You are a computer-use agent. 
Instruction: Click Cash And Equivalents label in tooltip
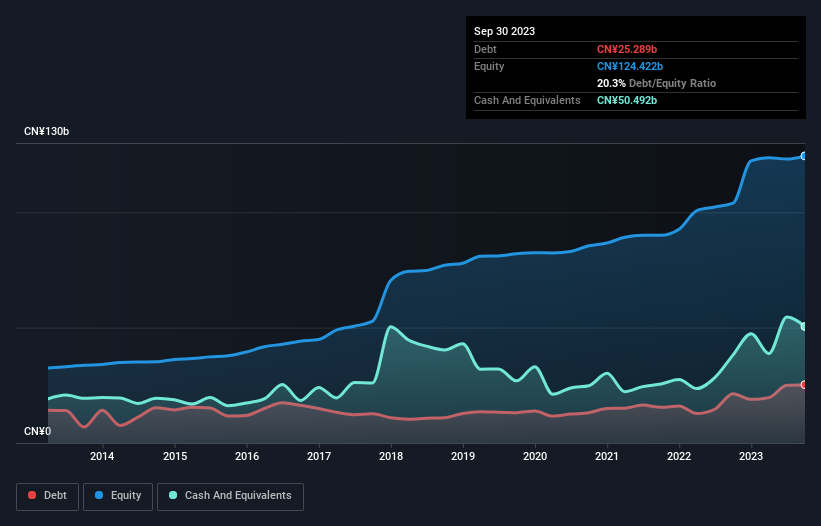[527, 100]
